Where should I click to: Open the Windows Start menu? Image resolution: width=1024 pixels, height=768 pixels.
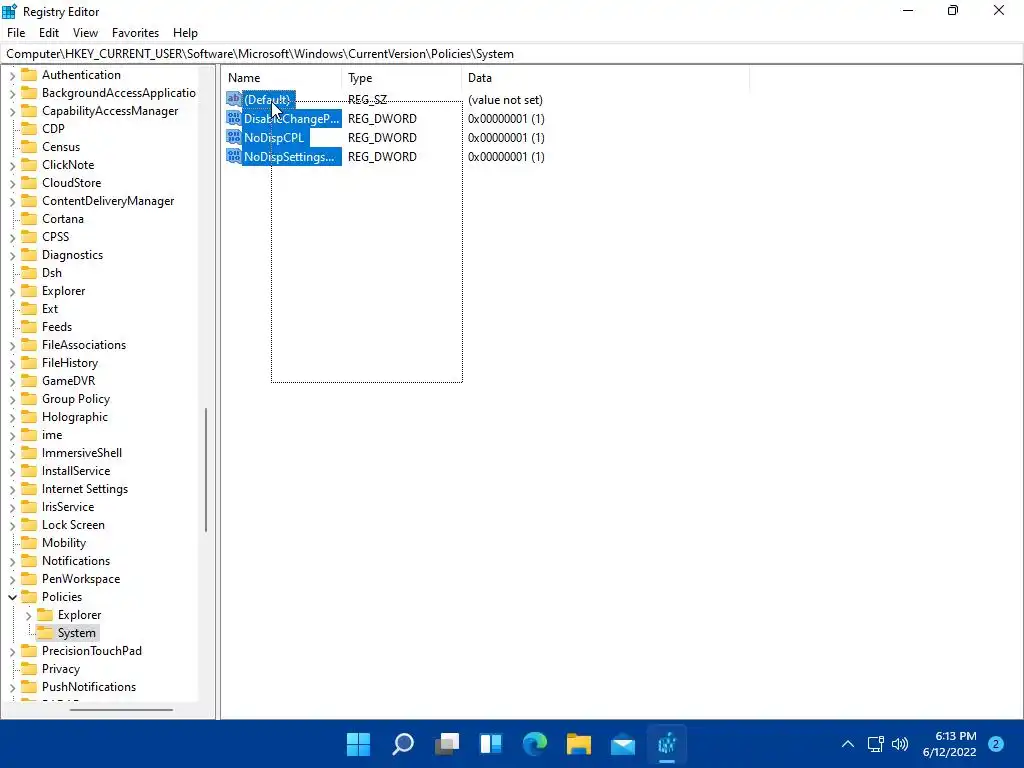358,744
